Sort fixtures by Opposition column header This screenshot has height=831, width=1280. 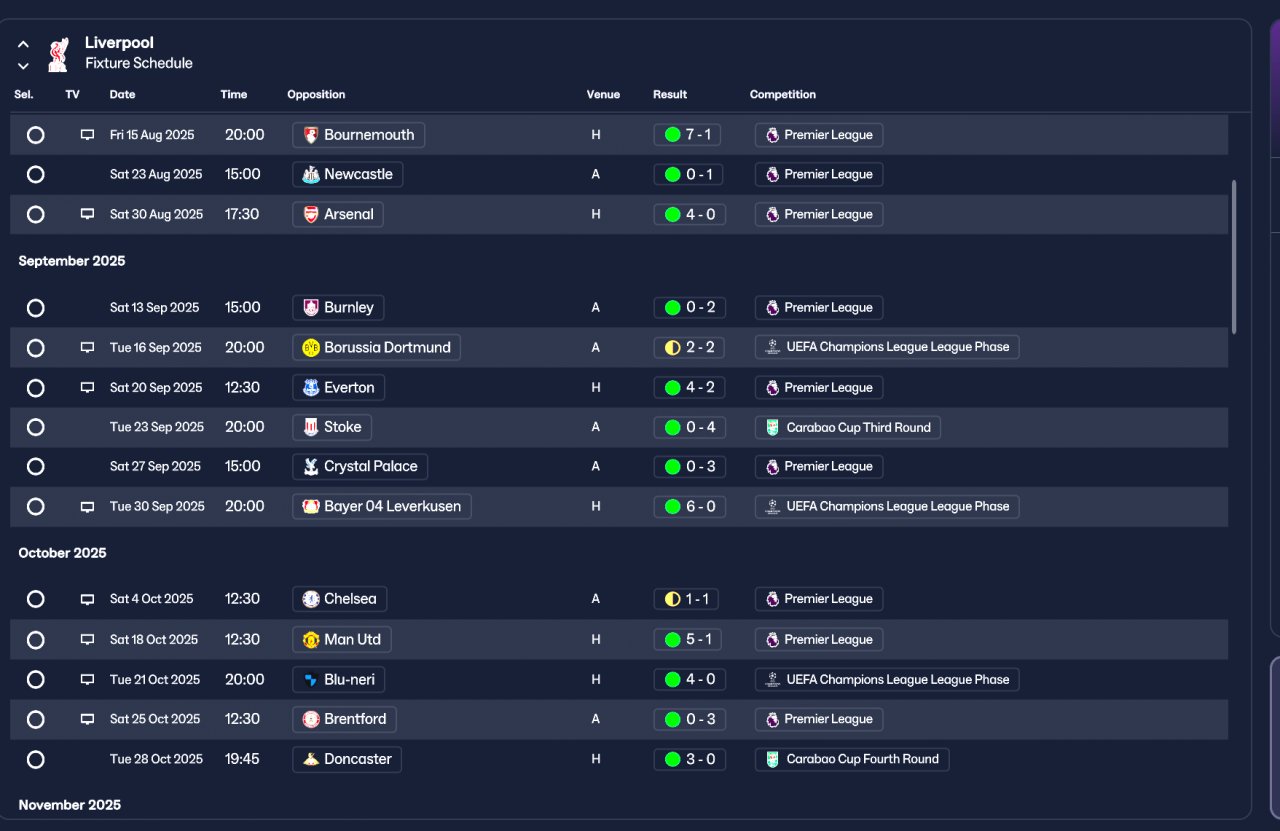(x=316, y=95)
